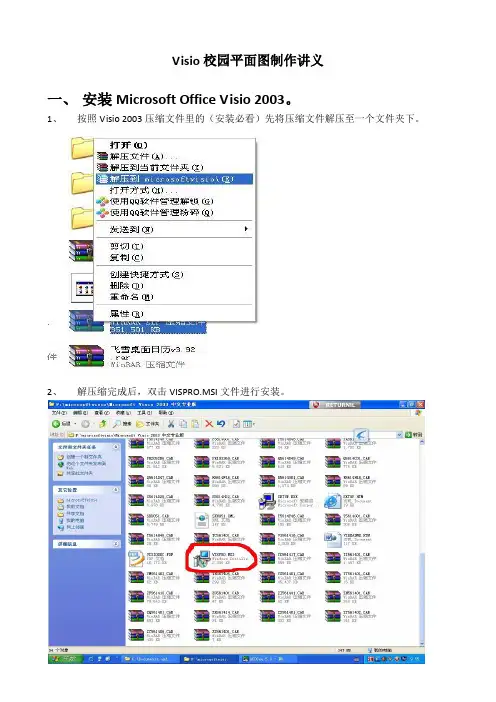
Task: Click the red X Delete toolbar icon
Action: [209, 424]
